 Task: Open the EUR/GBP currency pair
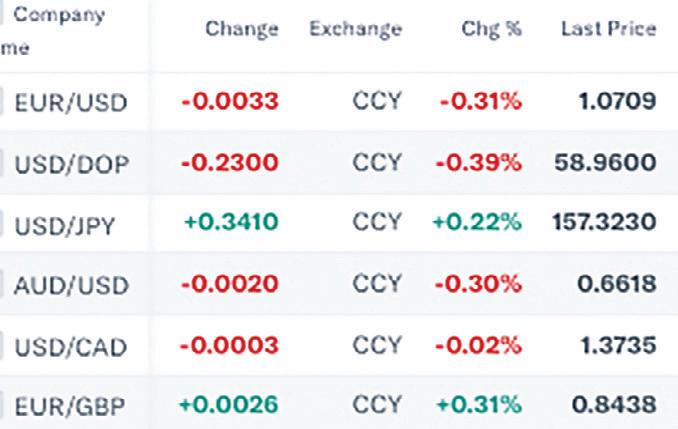click(x=70, y=407)
